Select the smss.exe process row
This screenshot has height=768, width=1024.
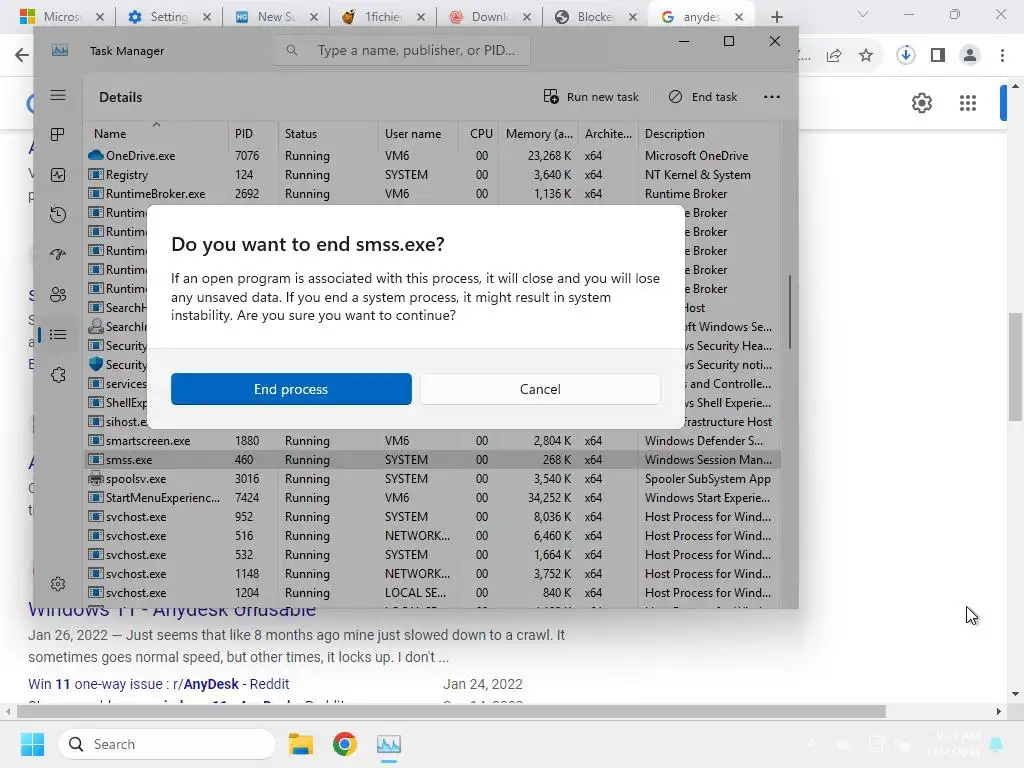(432, 460)
